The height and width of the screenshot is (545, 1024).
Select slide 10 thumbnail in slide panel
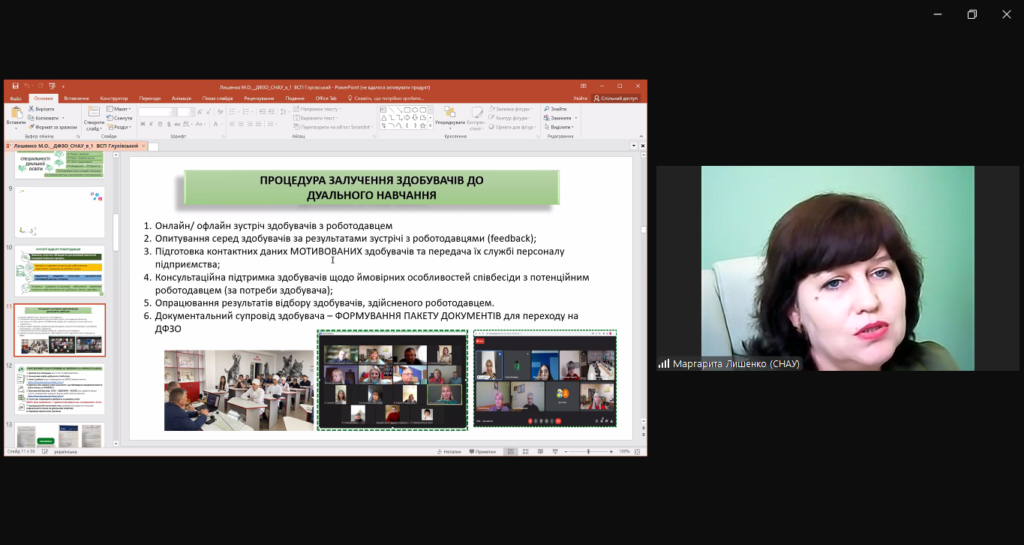click(59, 270)
